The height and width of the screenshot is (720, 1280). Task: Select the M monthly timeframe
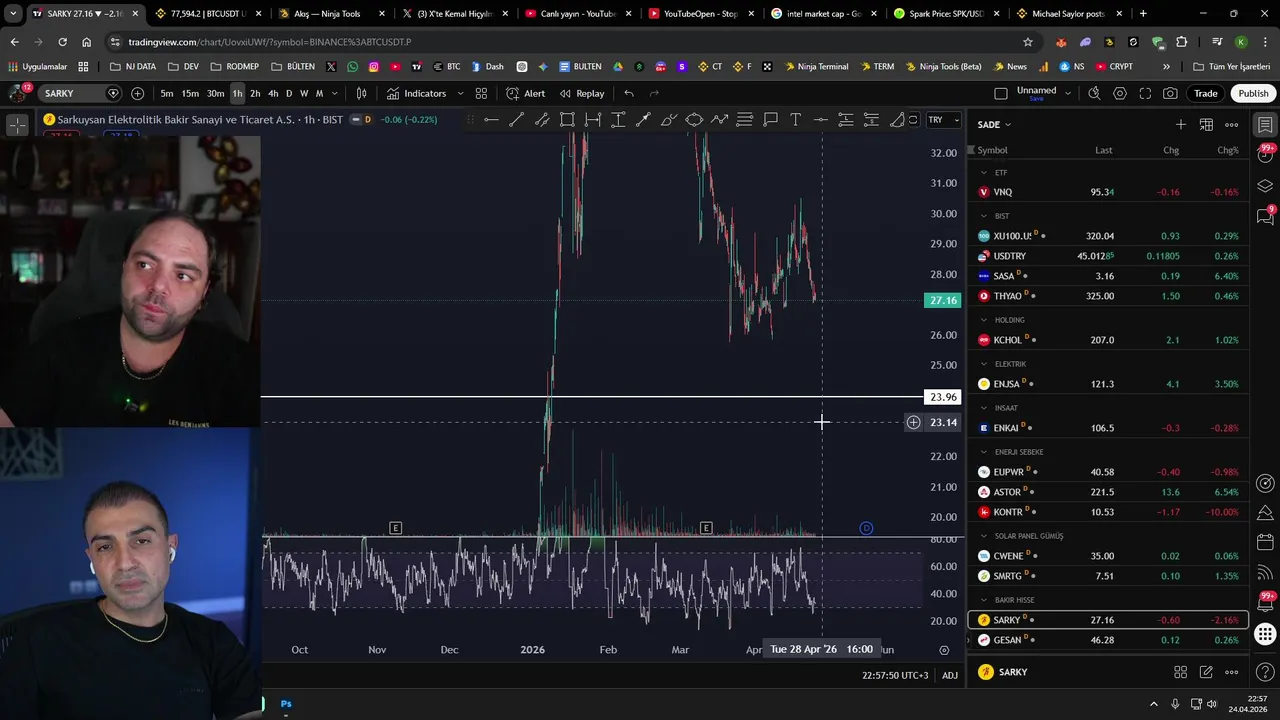pos(319,93)
